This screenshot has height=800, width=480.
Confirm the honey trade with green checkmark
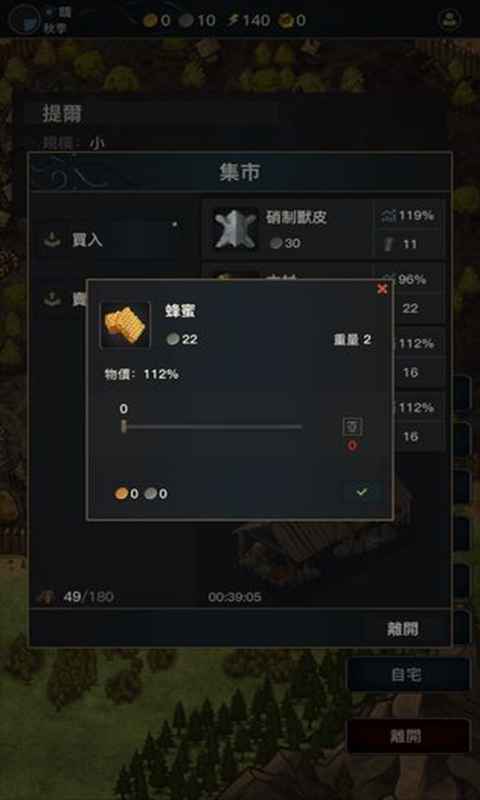[x=362, y=492]
